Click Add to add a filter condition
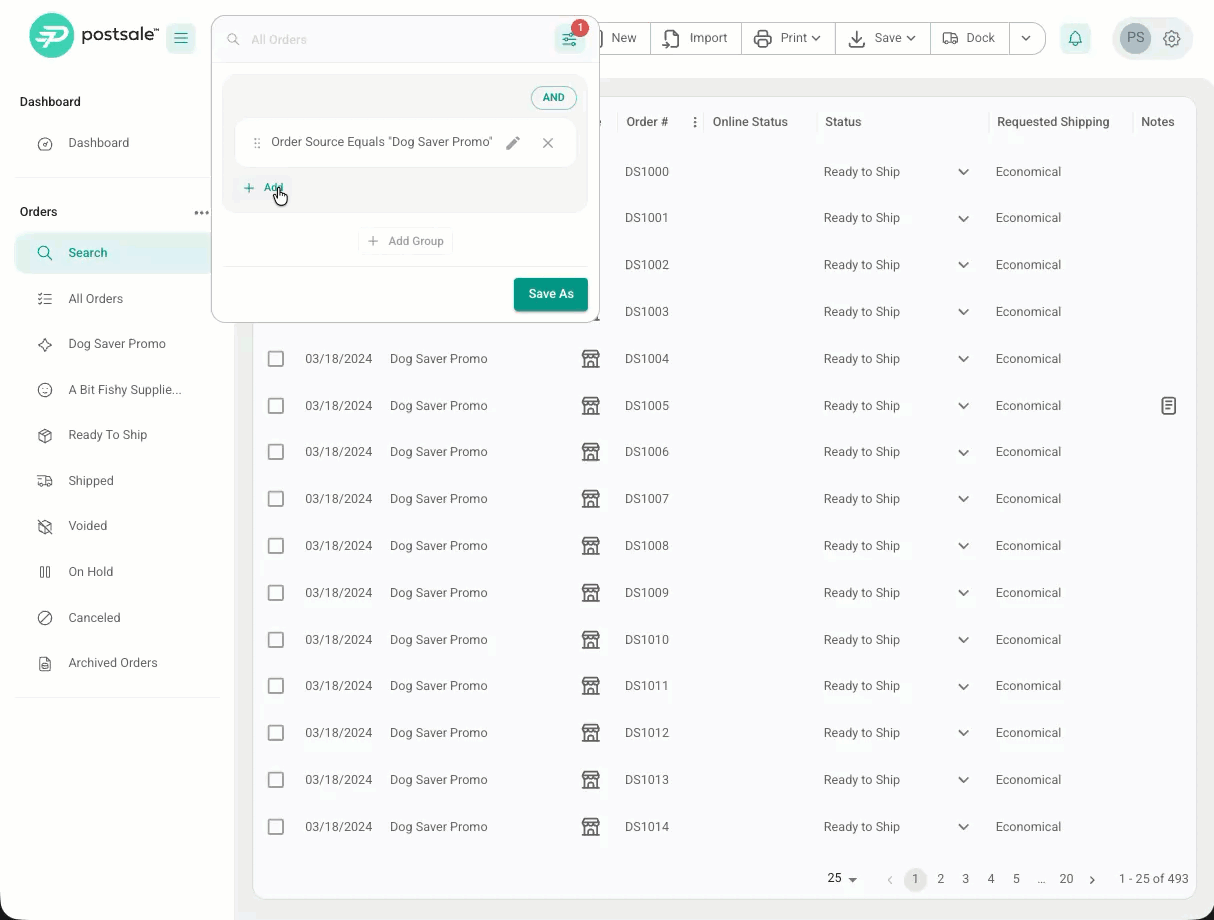 (264, 188)
